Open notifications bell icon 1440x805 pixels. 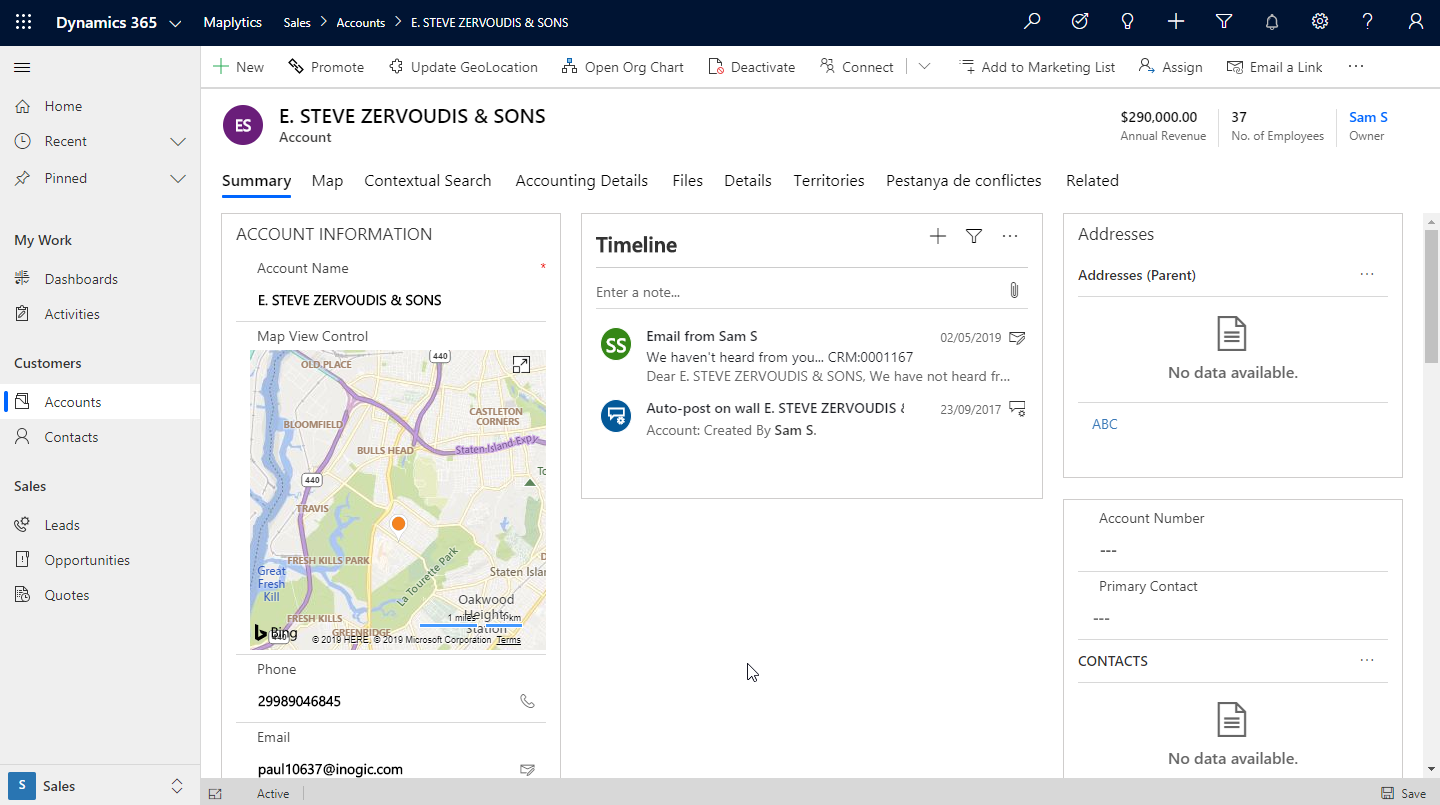(x=1272, y=22)
